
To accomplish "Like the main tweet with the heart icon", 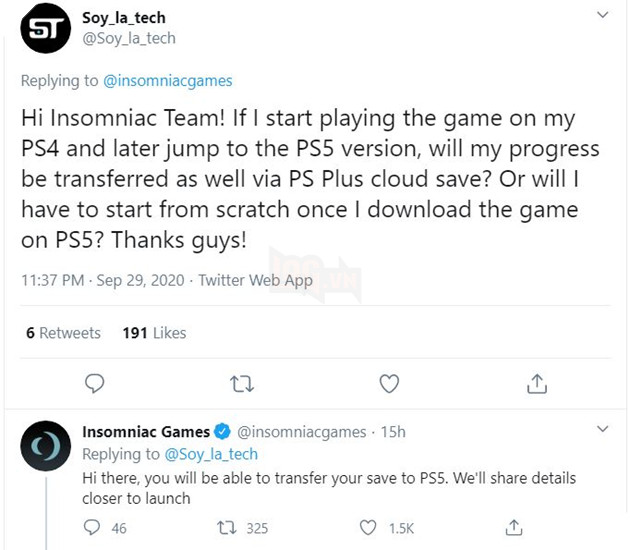I will pos(389,383).
